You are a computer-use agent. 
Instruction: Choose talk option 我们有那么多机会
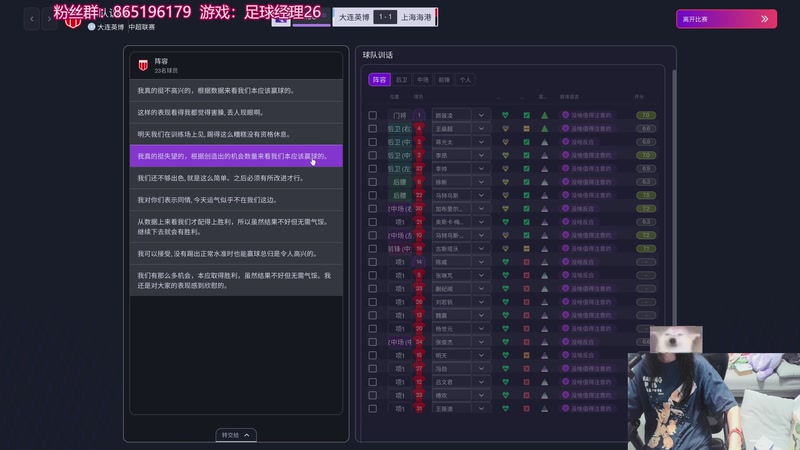pos(236,280)
